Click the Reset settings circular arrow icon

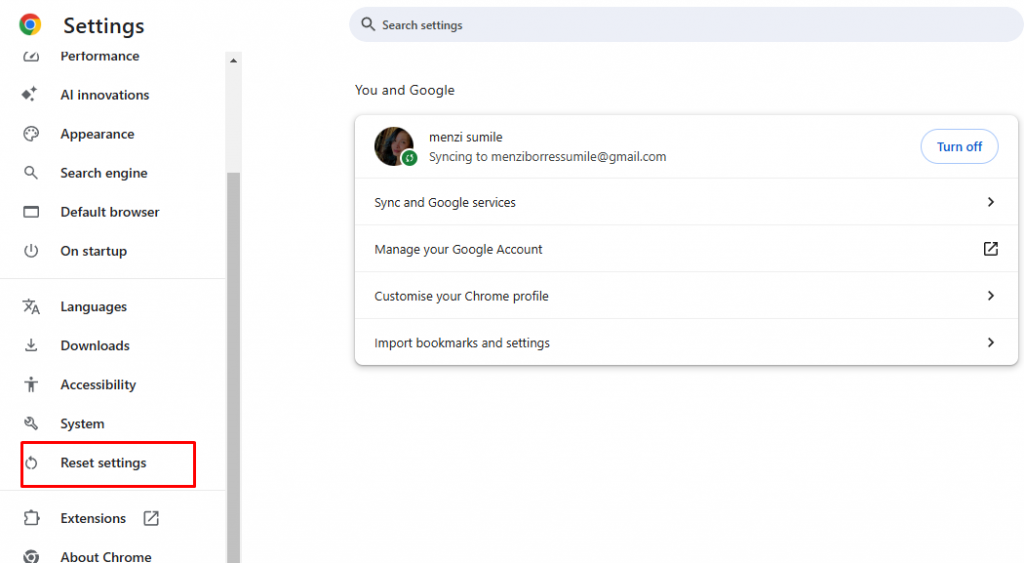tap(31, 463)
